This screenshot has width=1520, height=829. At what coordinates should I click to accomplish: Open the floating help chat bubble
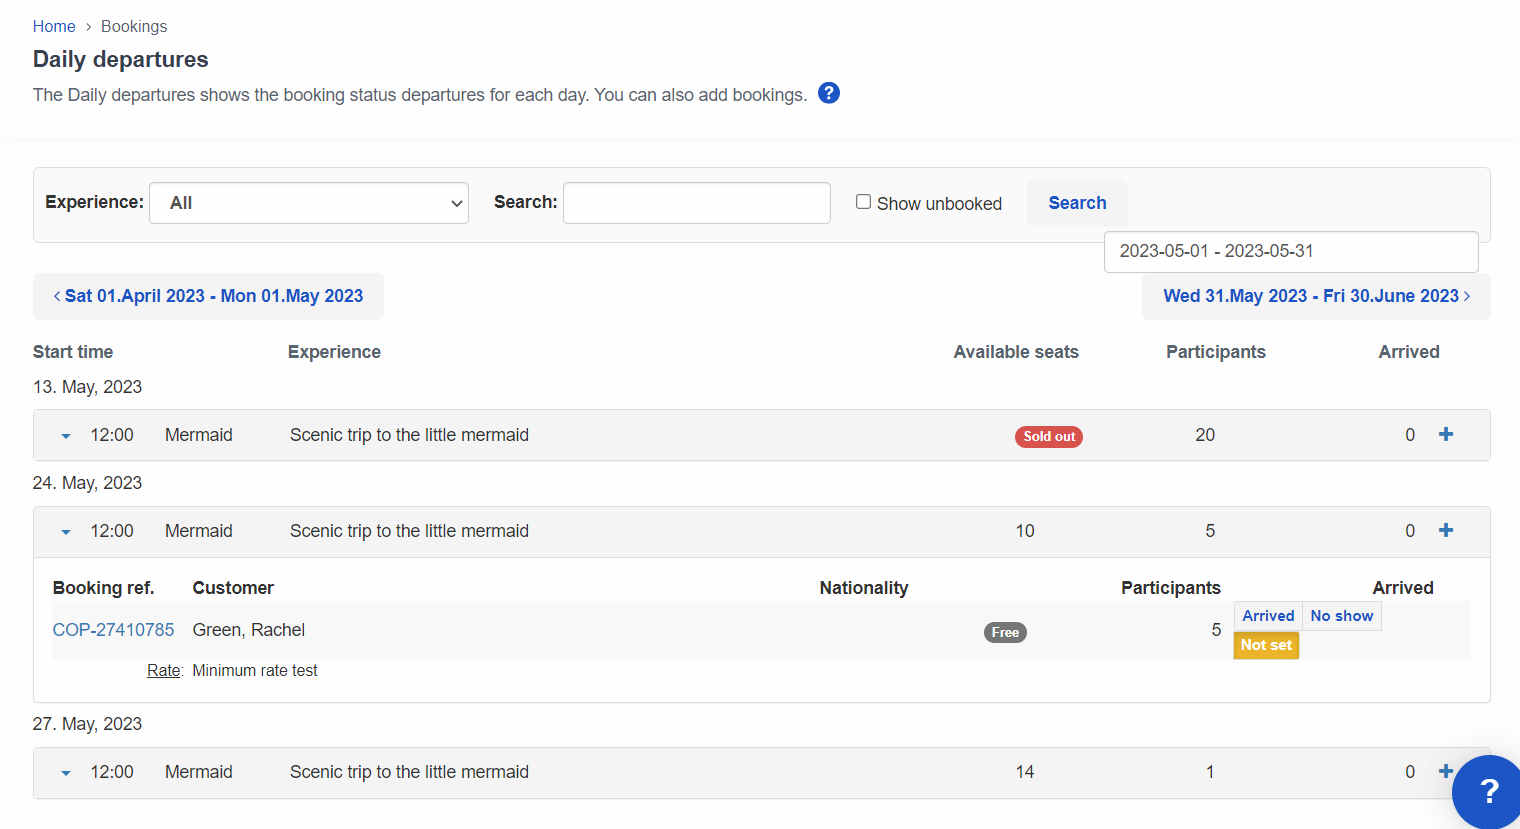coord(1488,791)
